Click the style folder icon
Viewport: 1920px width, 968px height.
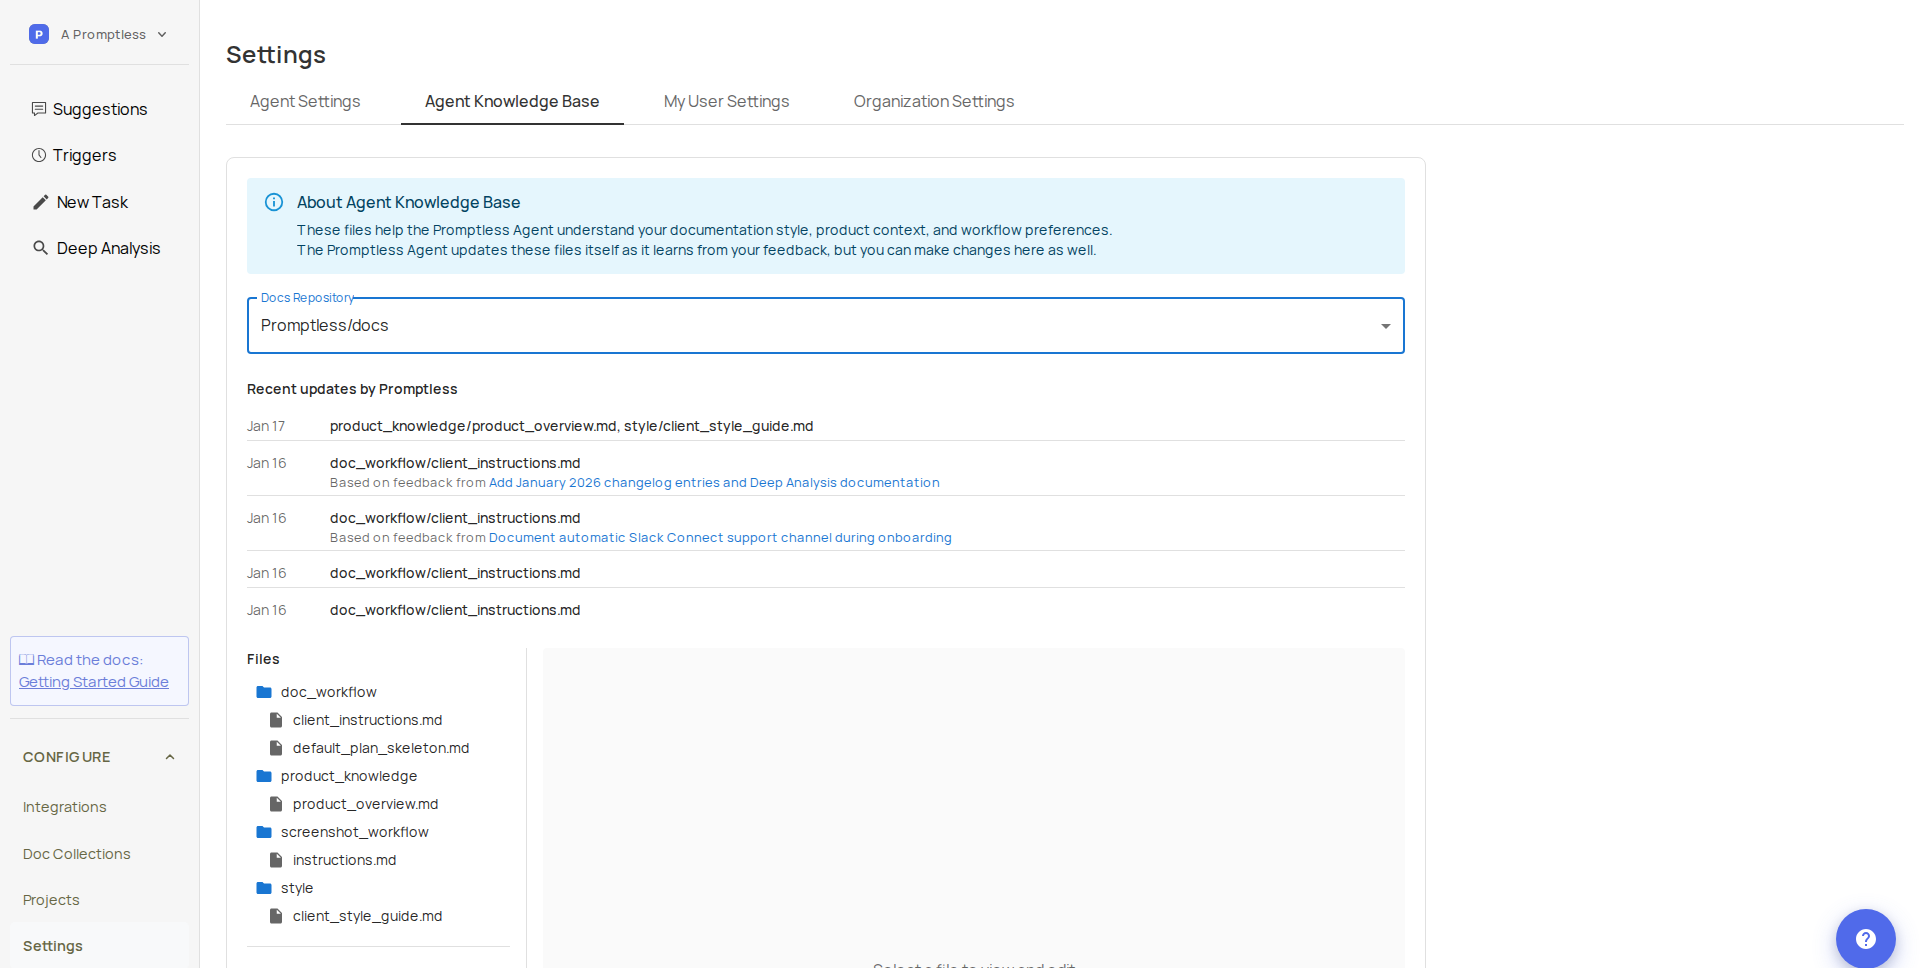click(265, 887)
